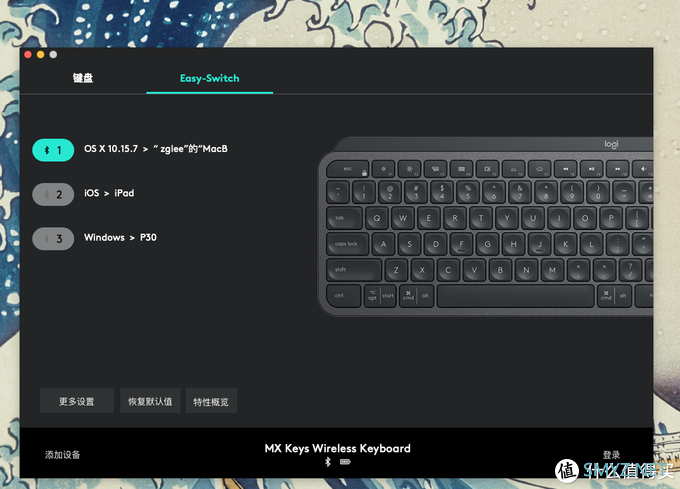Image resolution: width=680 pixels, height=489 pixels.
Task: Click the logi logo on keyboard image
Action: [611, 144]
